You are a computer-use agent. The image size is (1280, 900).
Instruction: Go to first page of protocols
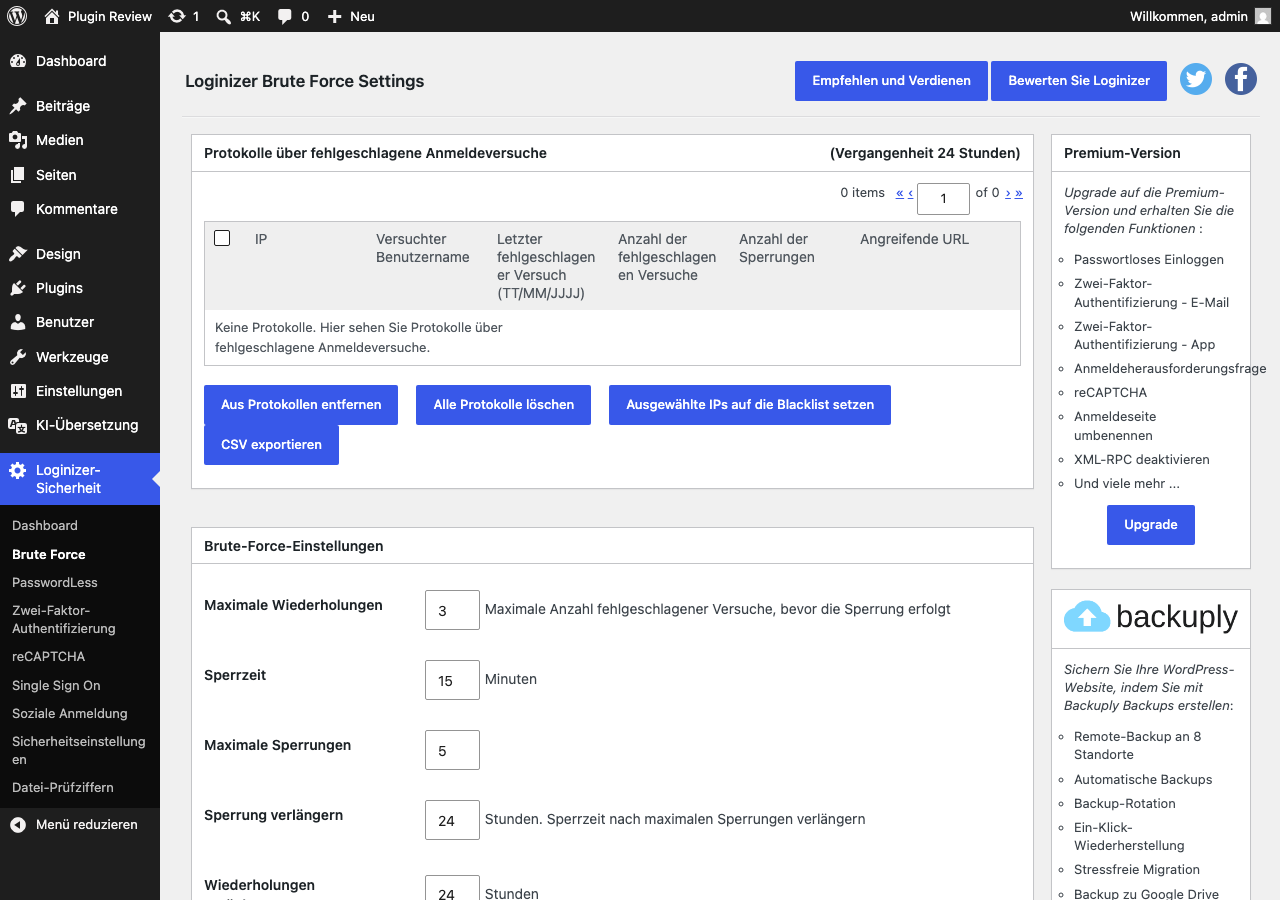click(x=900, y=193)
